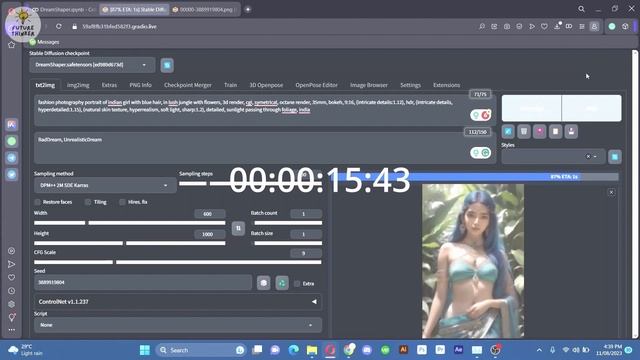Apply selected styles with the clipboard icon
The width and height of the screenshot is (640, 360).
click(556, 131)
